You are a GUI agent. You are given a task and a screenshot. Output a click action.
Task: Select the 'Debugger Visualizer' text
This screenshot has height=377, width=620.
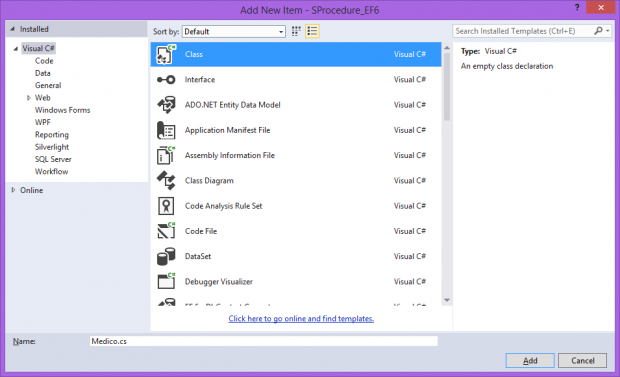click(219, 282)
